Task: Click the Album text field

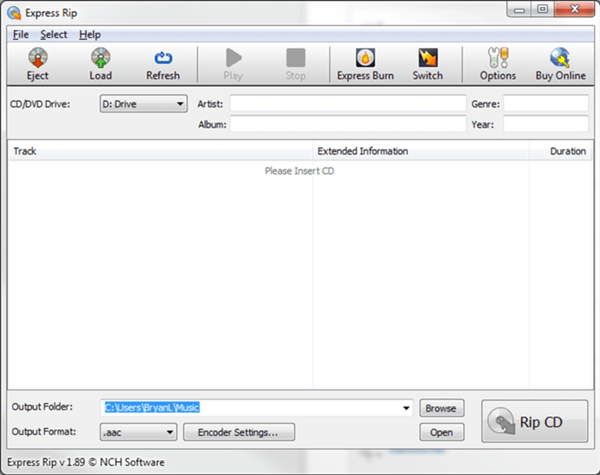Action: 348,124
